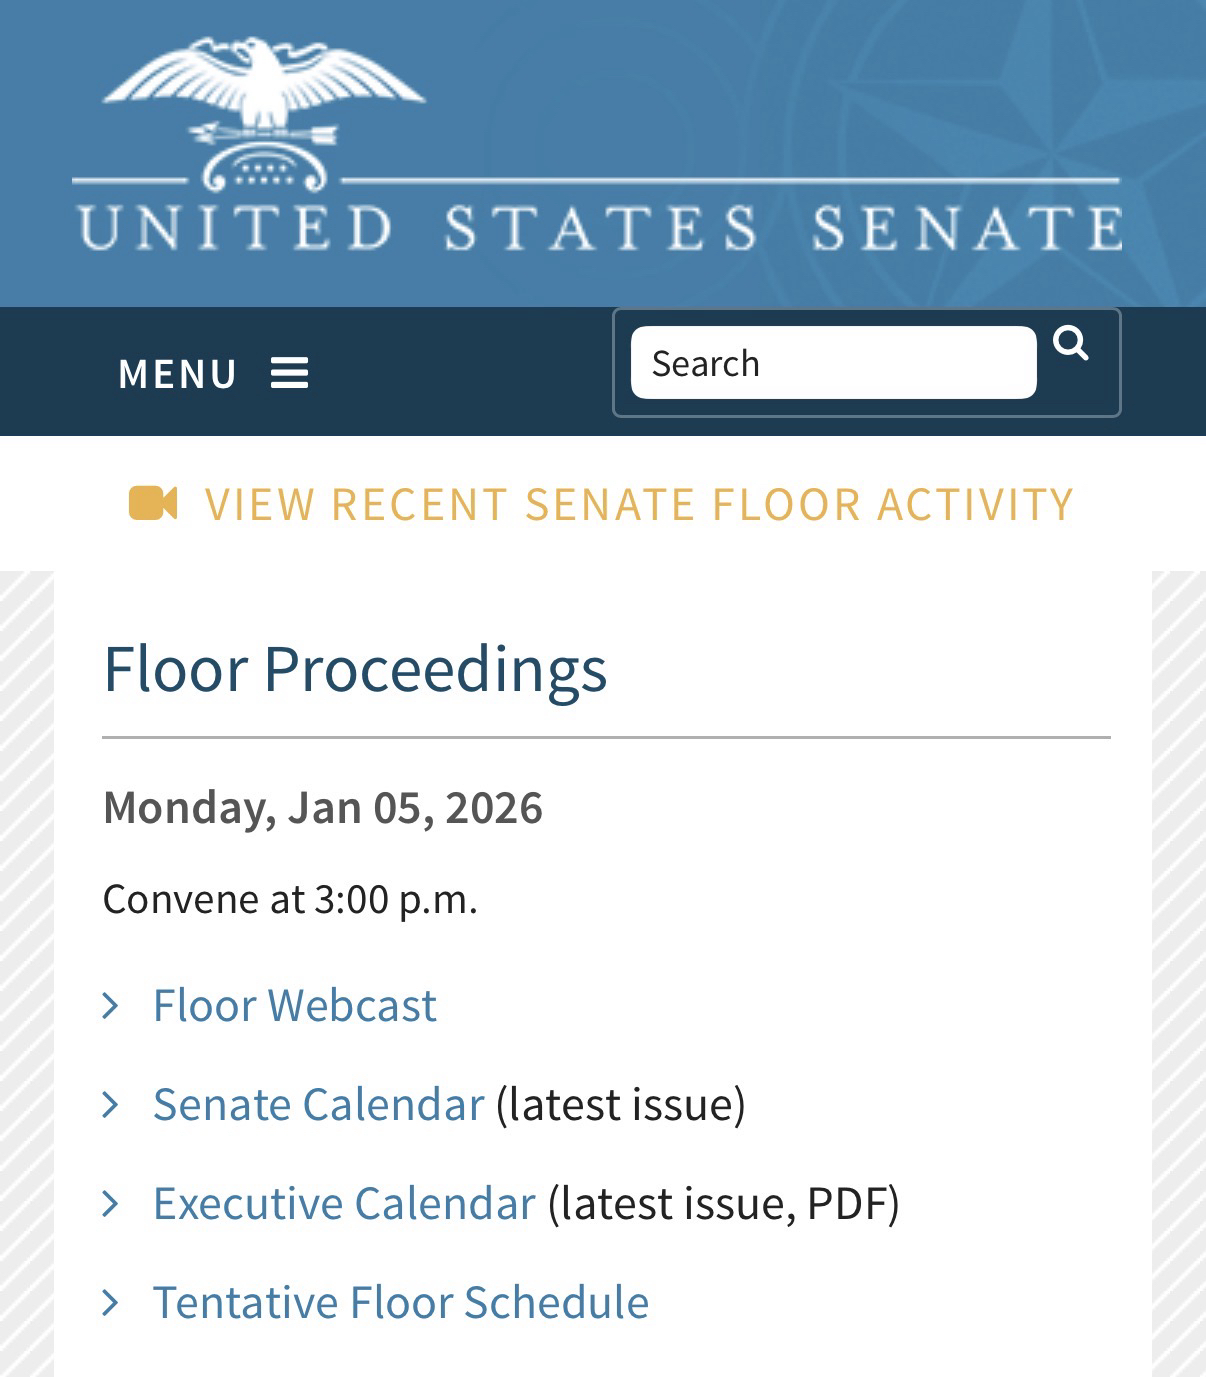This screenshot has width=1206, height=1377.
Task: Click the Convene at 3:00 p.m. text
Action: (x=290, y=899)
